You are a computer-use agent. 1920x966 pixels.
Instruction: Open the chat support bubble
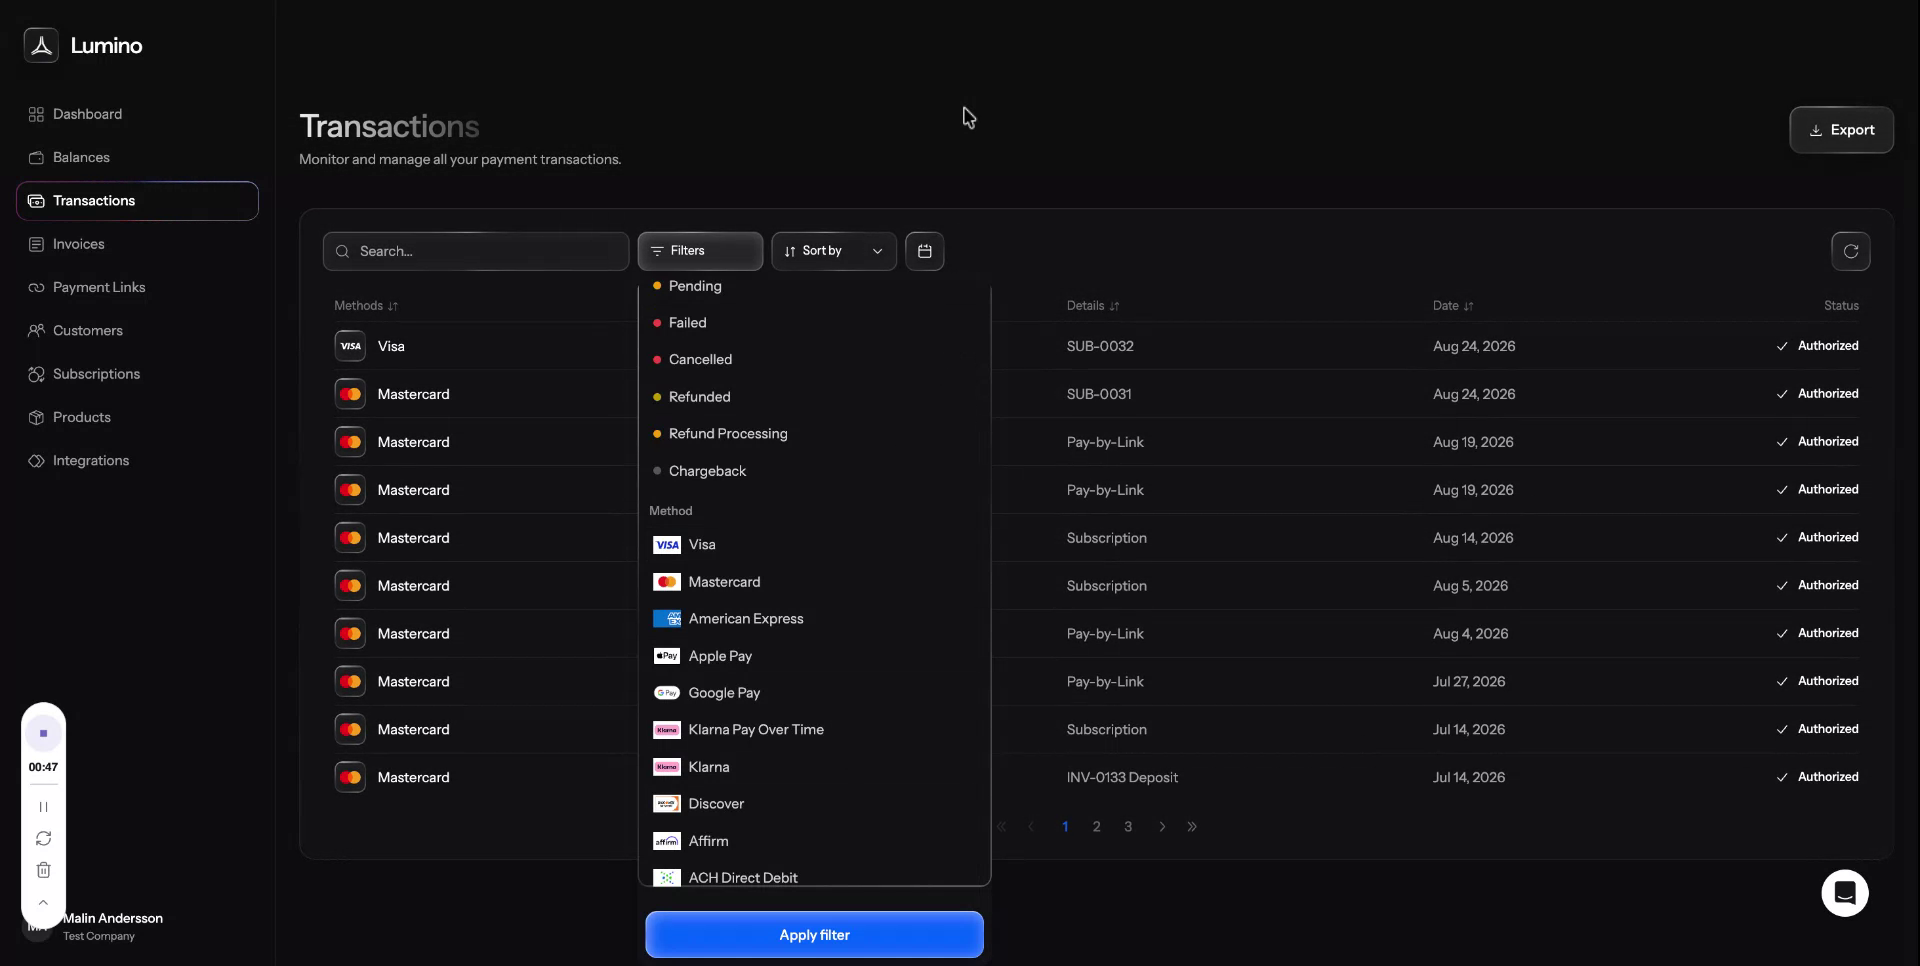click(1845, 893)
